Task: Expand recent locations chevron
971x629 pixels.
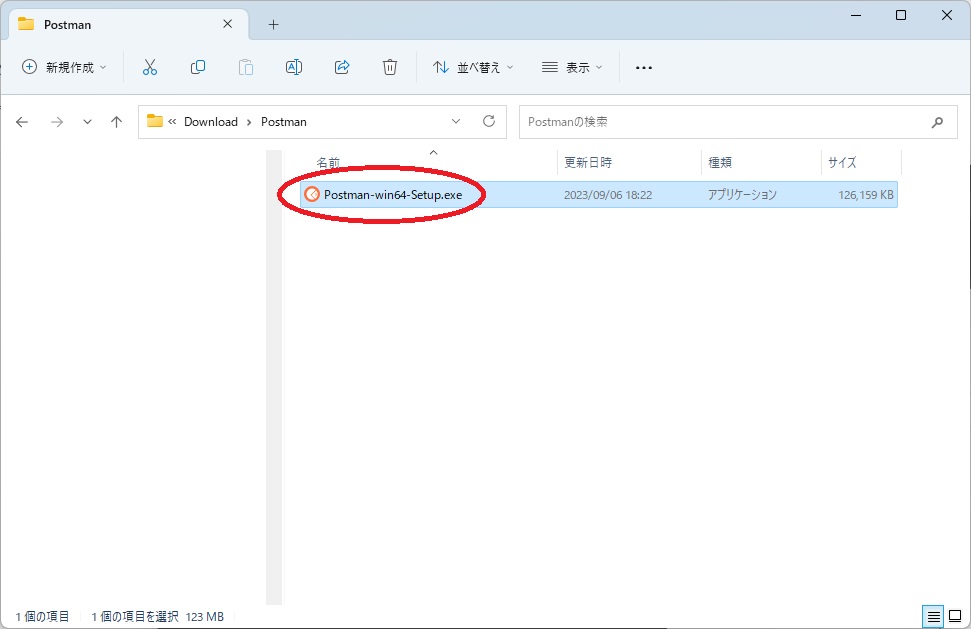Action: point(87,122)
